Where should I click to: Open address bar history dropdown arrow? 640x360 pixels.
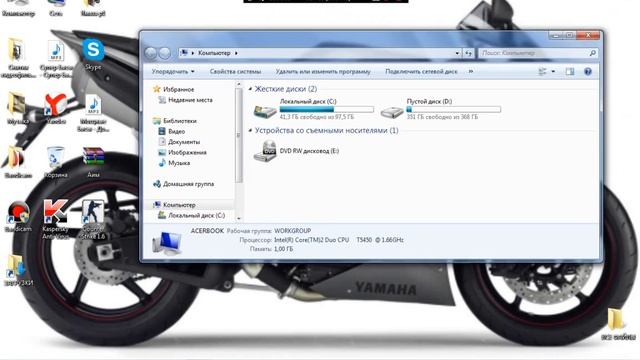tap(457, 53)
